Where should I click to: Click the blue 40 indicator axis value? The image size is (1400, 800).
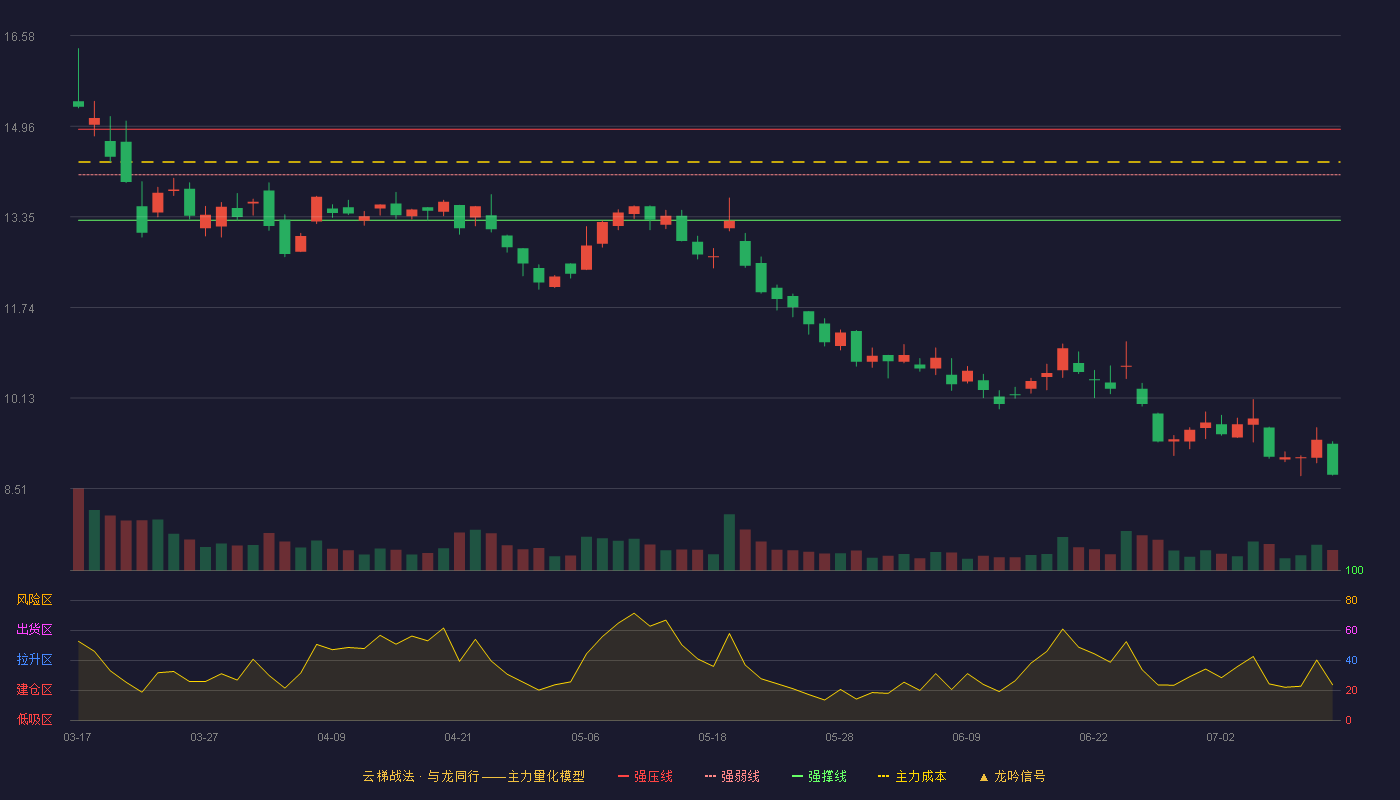pyautogui.click(x=1351, y=660)
